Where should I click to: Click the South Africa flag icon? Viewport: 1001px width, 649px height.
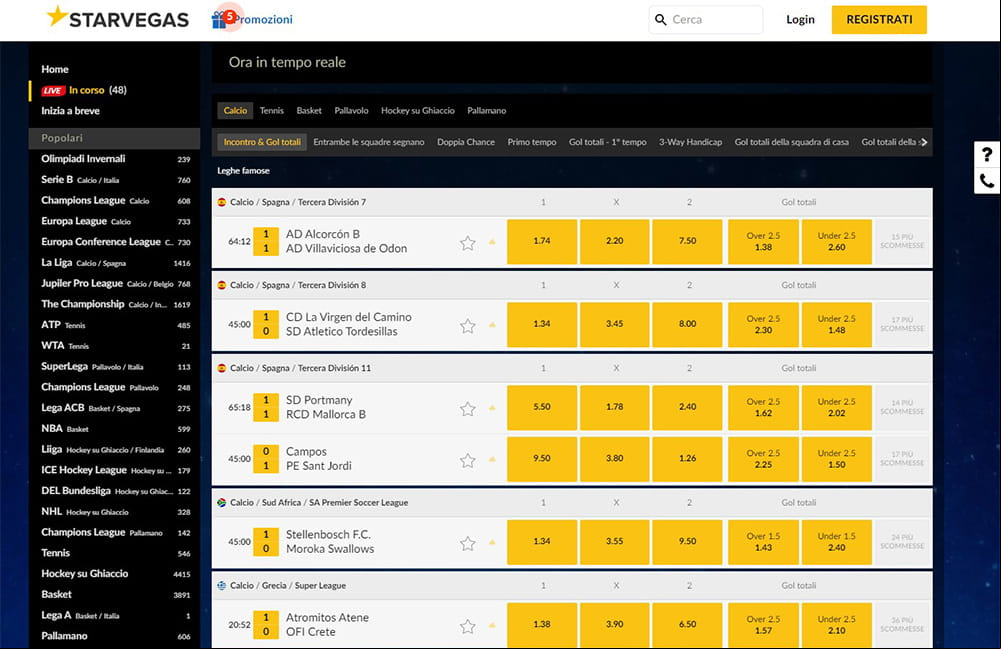tap(222, 503)
